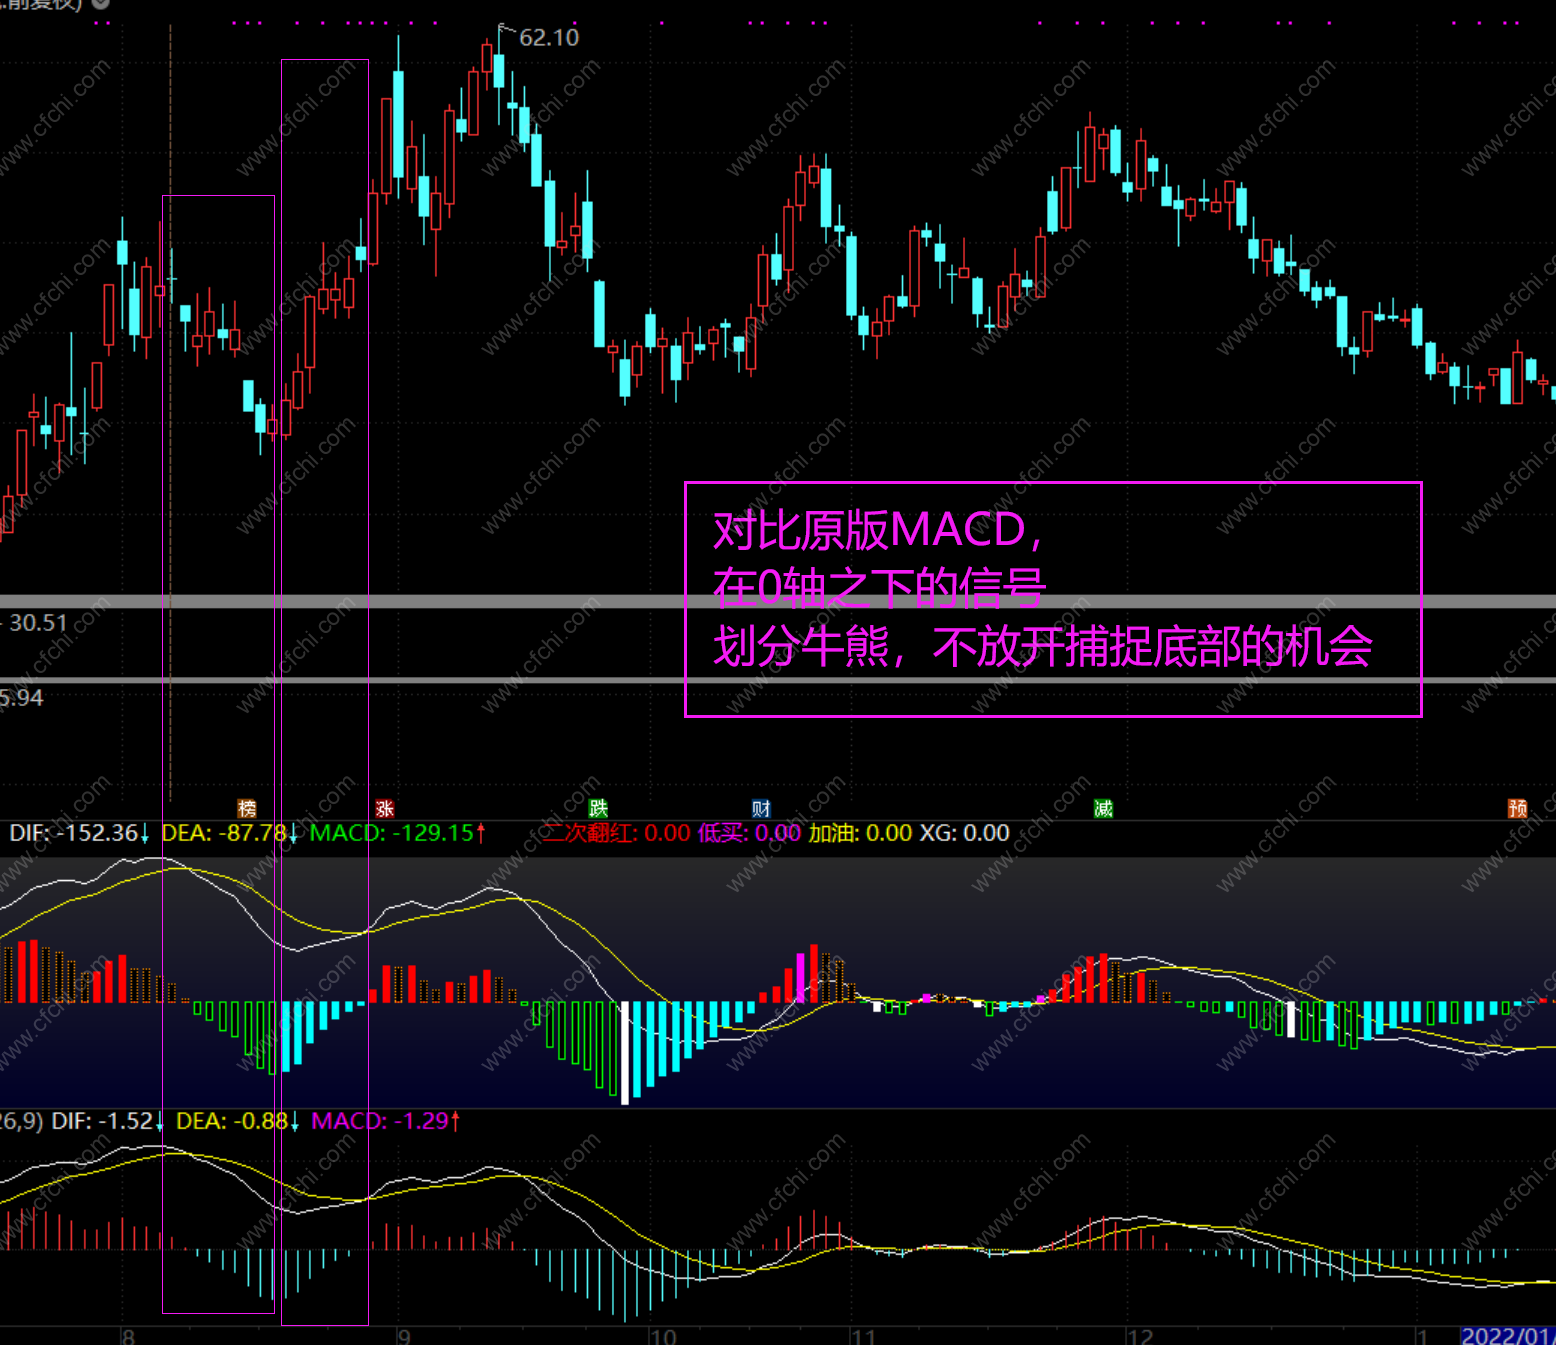Screen dimensions: 1556x1345
Task: Click the month 10 date axis label
Action: (663, 1336)
